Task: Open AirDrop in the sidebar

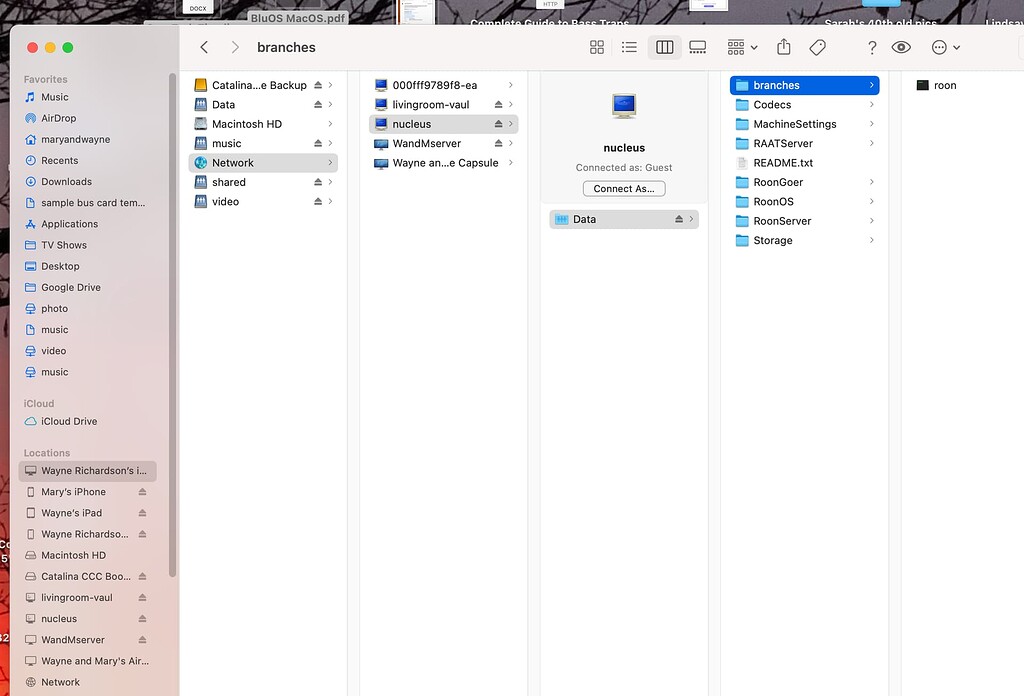Action: [x=58, y=118]
